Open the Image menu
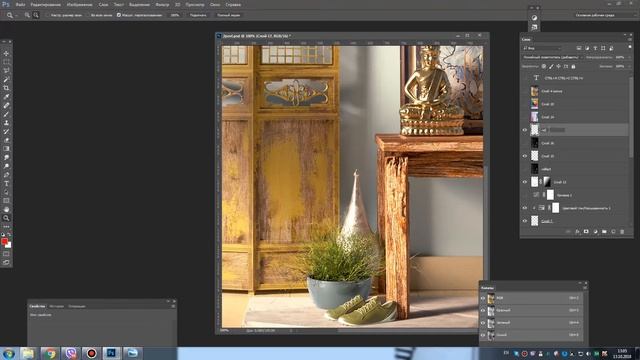 pos(80,4)
